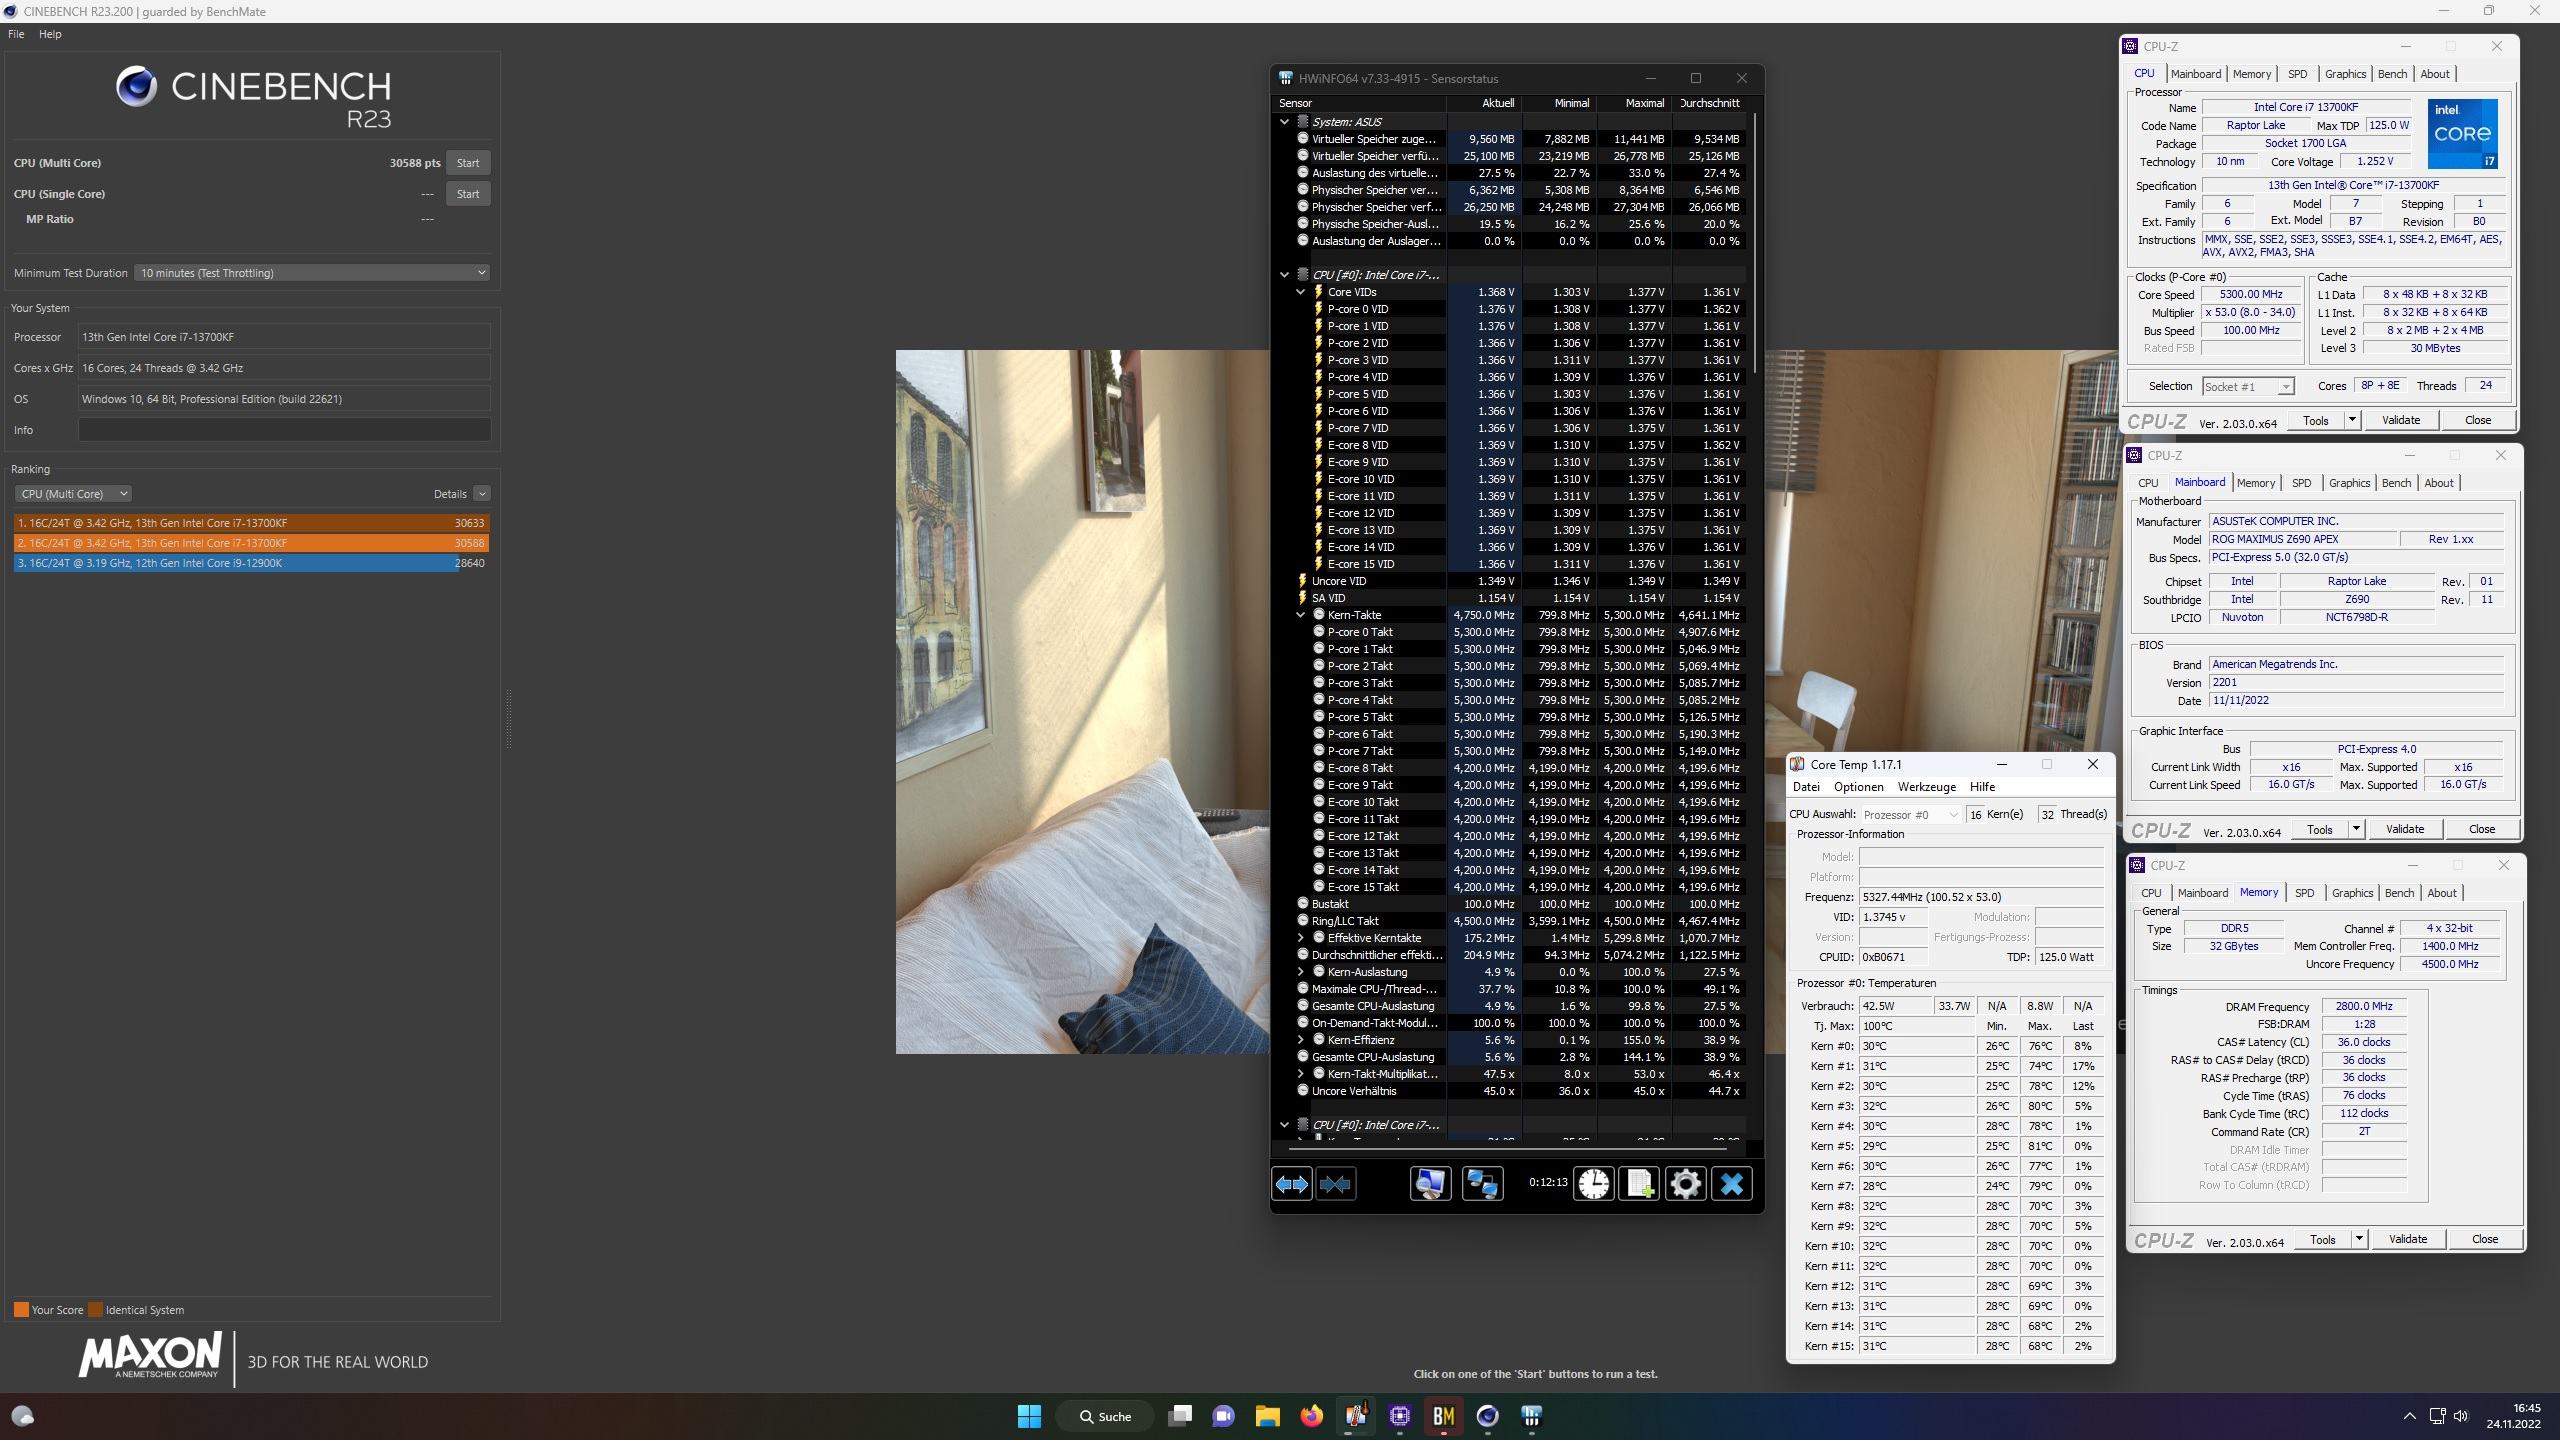The height and width of the screenshot is (1440, 2560).
Task: Expand the Kern-Effizienz tree node
Action: tap(1300, 1040)
